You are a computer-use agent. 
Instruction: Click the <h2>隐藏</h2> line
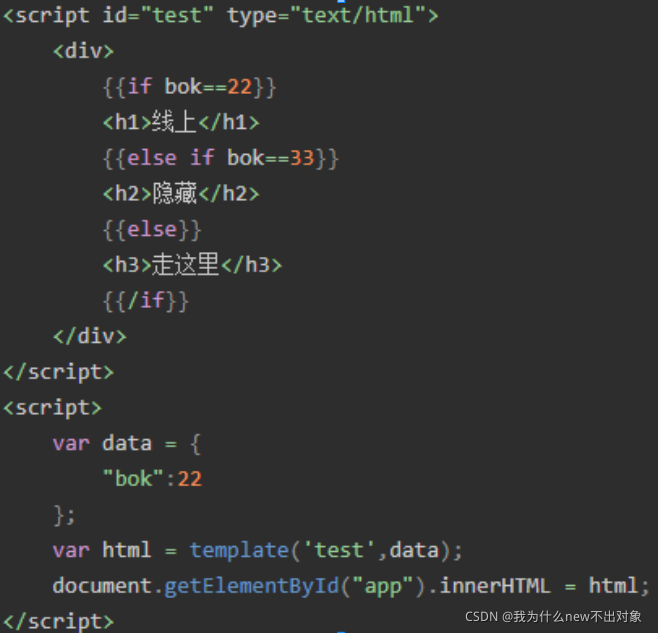coord(181,194)
